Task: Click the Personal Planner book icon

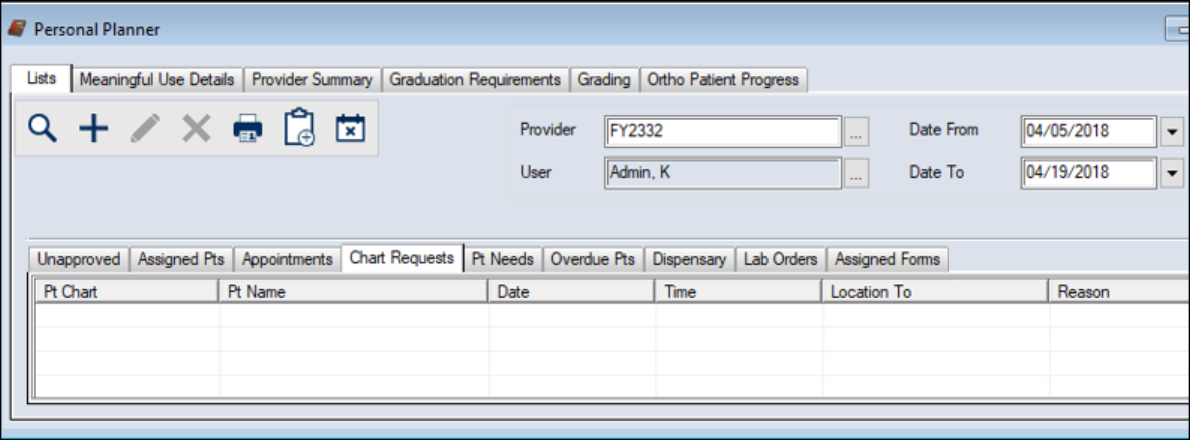Action: click(17, 29)
